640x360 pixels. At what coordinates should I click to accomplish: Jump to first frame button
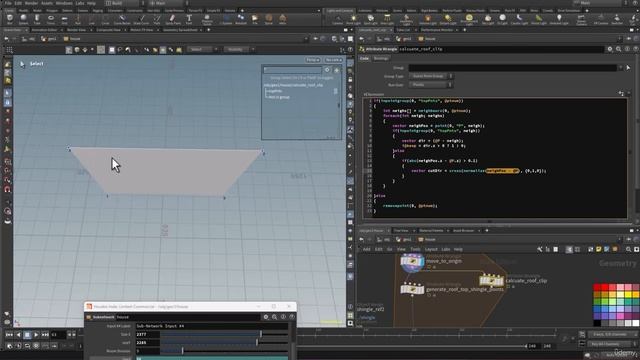[x=9, y=335]
